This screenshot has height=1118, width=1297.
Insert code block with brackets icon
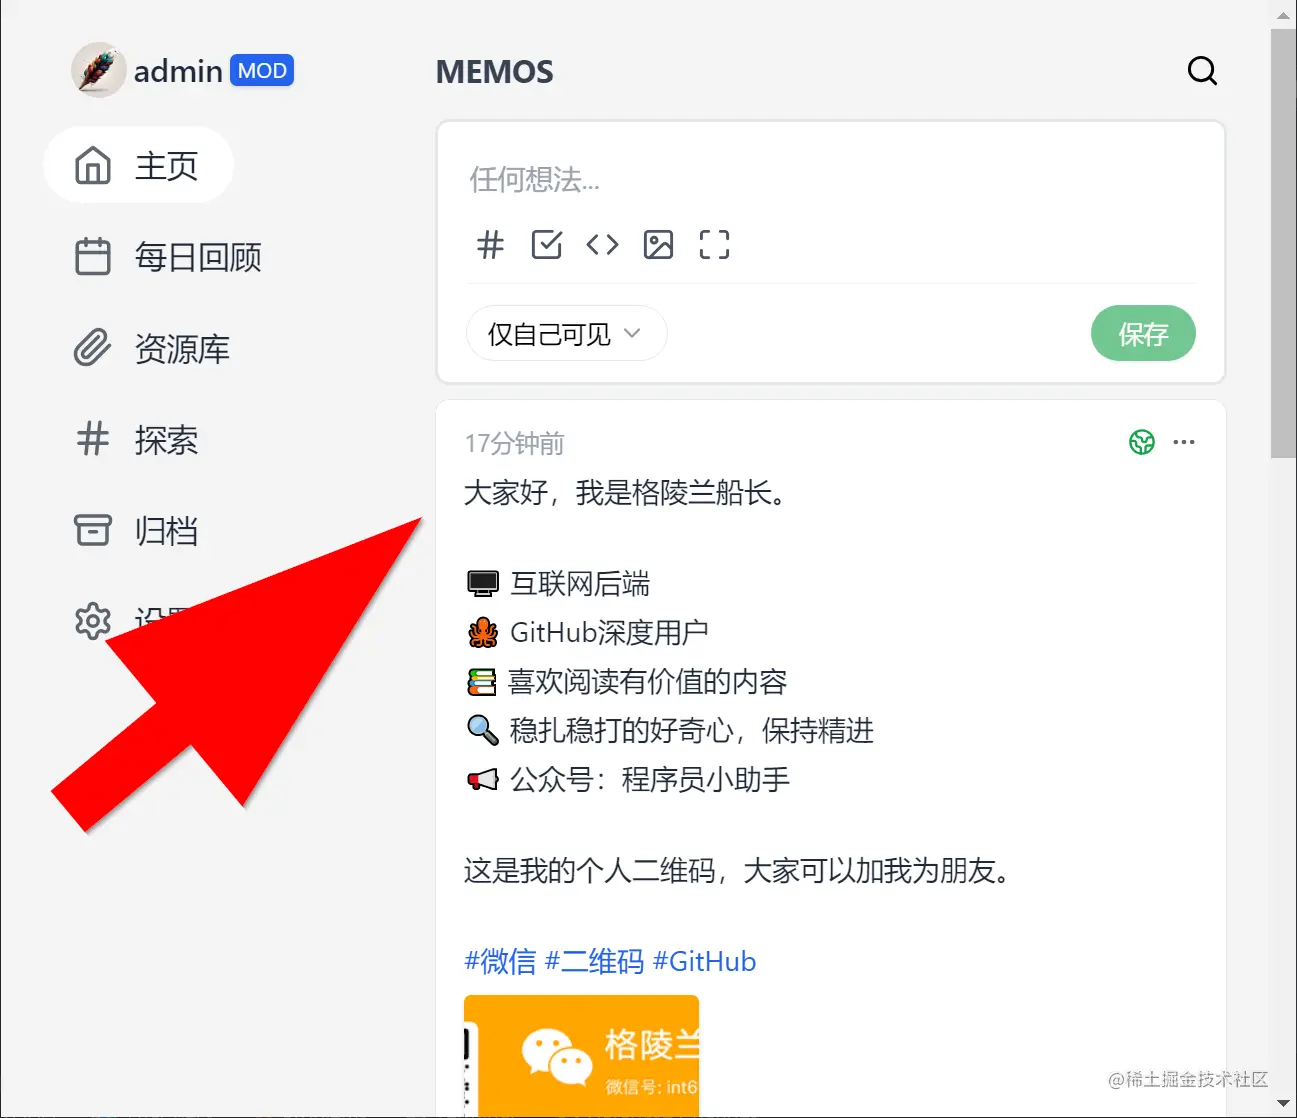coord(602,244)
